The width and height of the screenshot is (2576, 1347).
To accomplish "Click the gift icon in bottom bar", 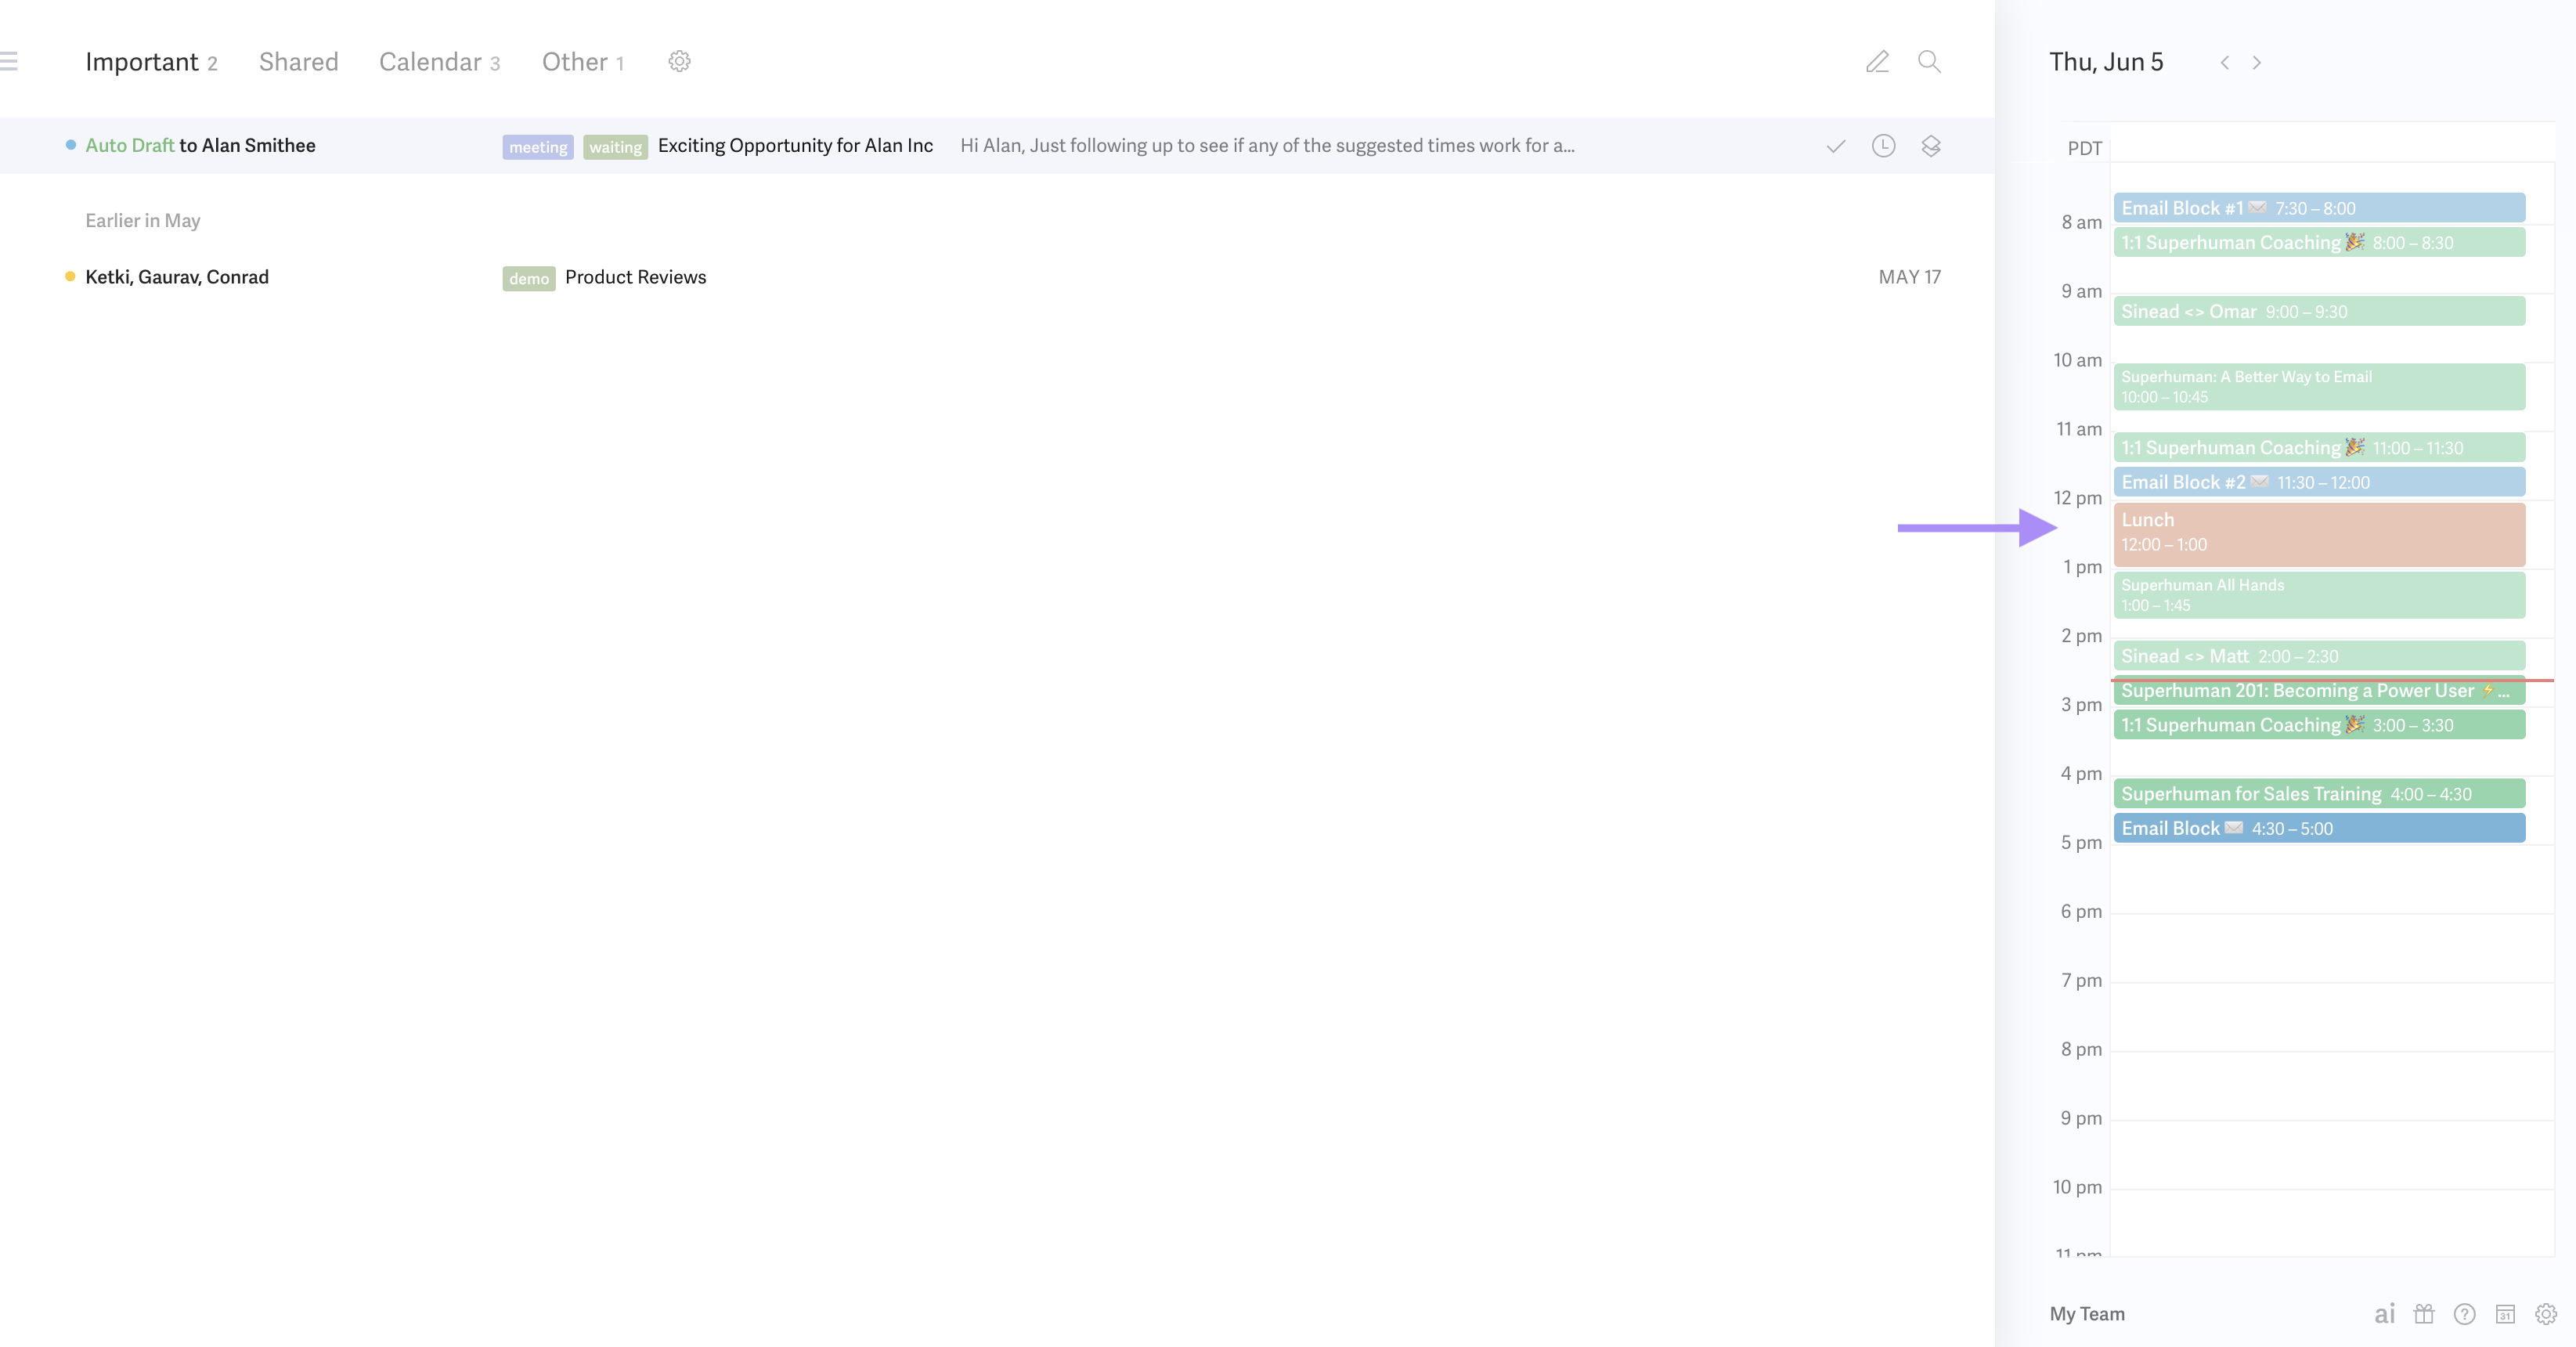I will pos(2424,1314).
